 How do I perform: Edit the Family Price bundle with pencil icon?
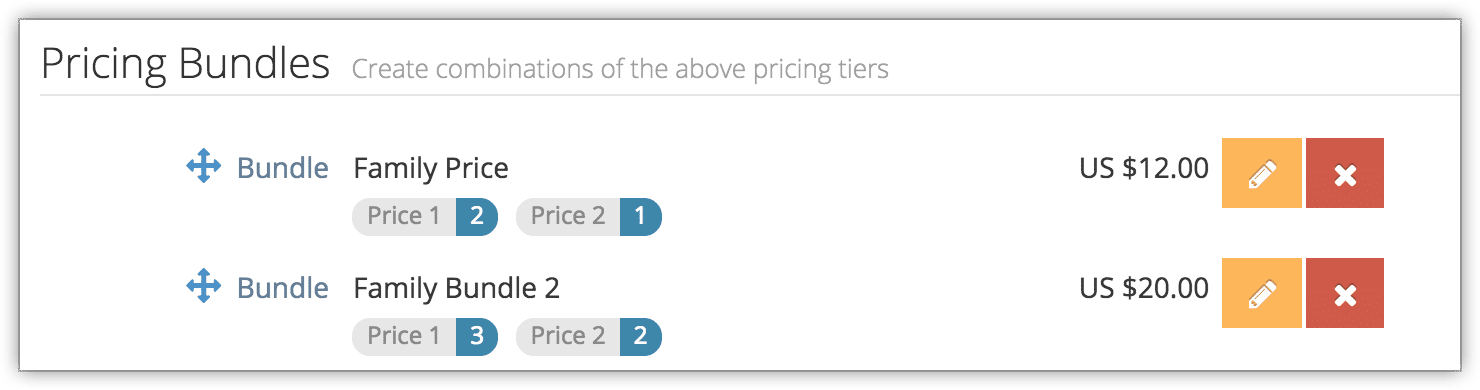point(1262,173)
